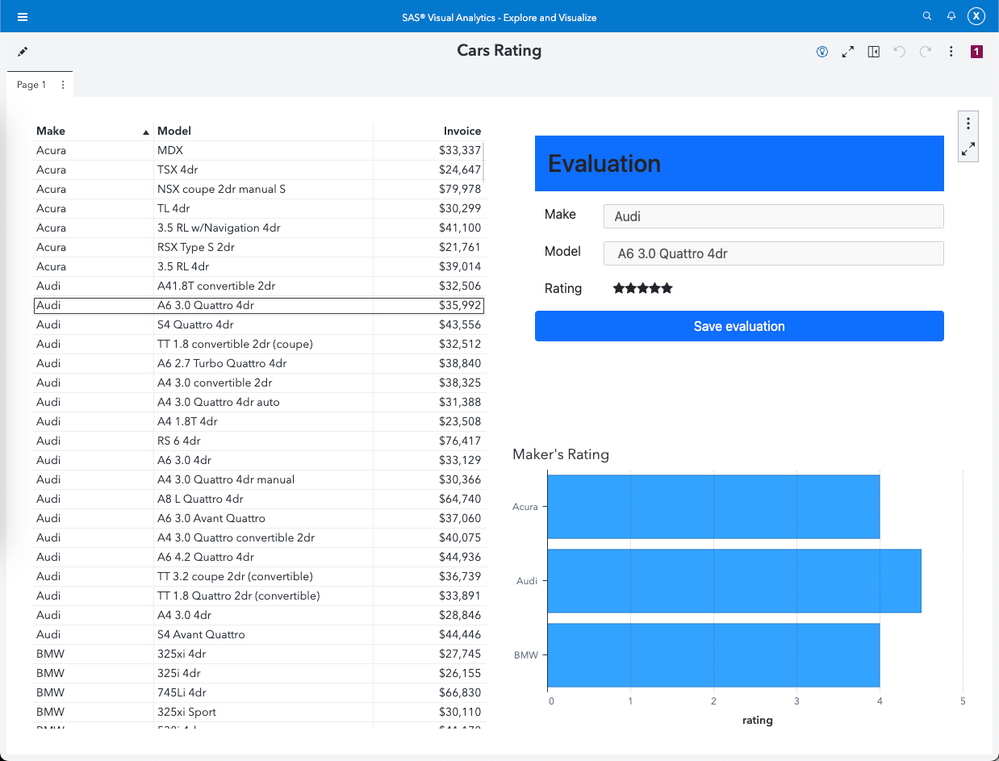Select the 325i 4dr row
This screenshot has height=761, width=999.
coord(258,673)
